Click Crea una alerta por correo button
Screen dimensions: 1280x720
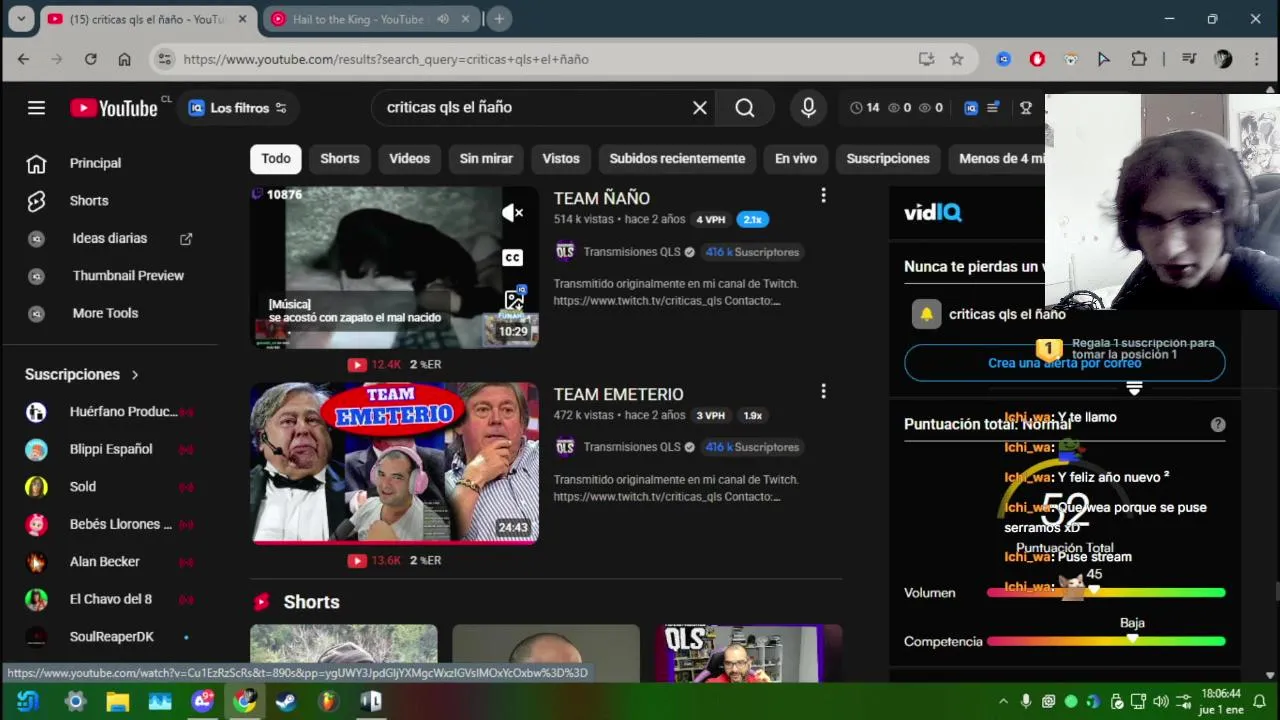click(1064, 363)
